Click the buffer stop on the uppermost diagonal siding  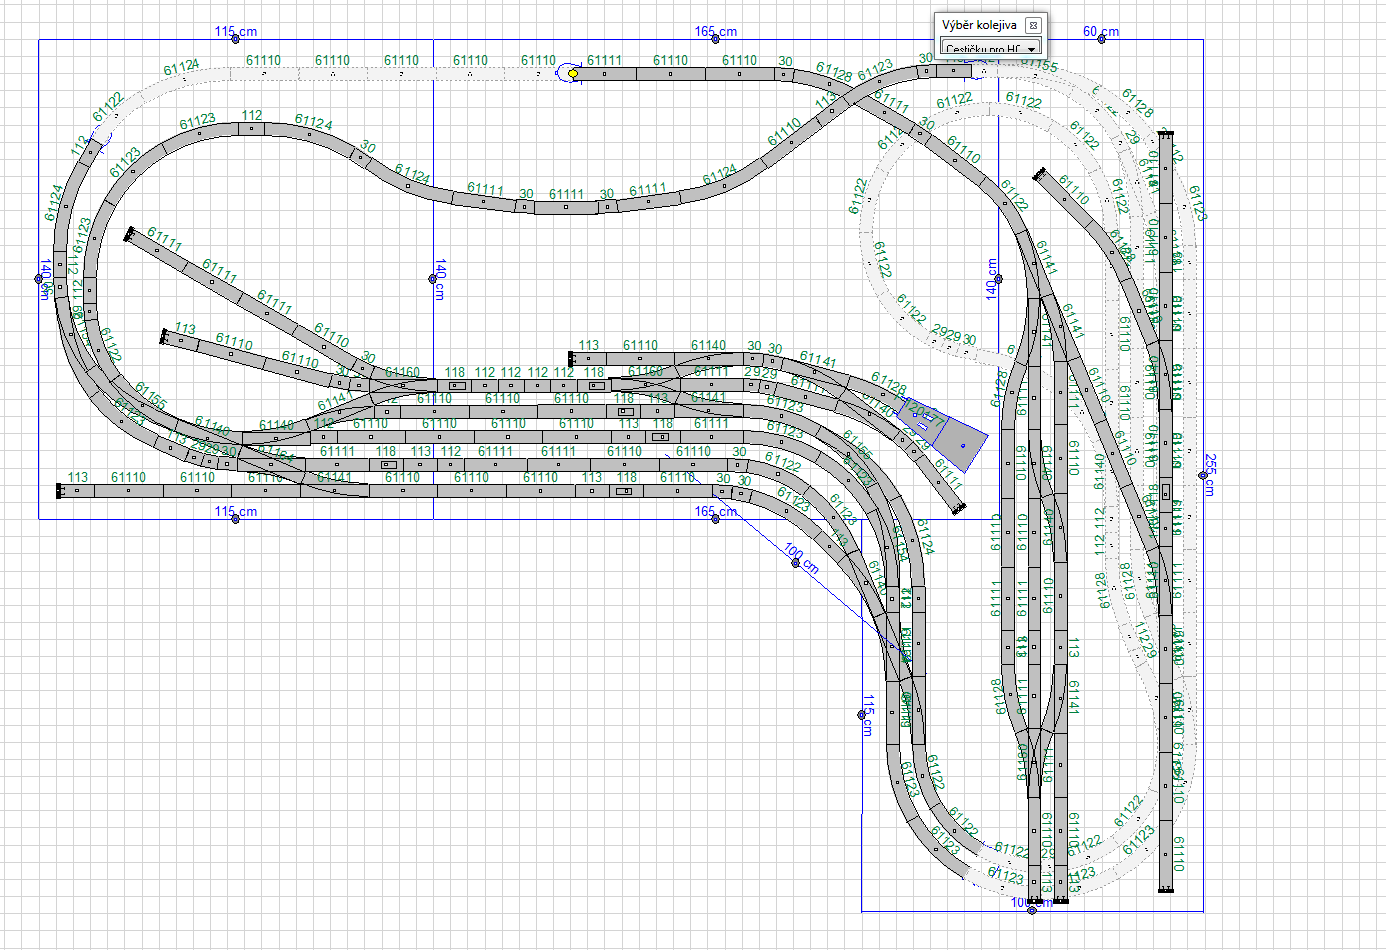(129, 234)
